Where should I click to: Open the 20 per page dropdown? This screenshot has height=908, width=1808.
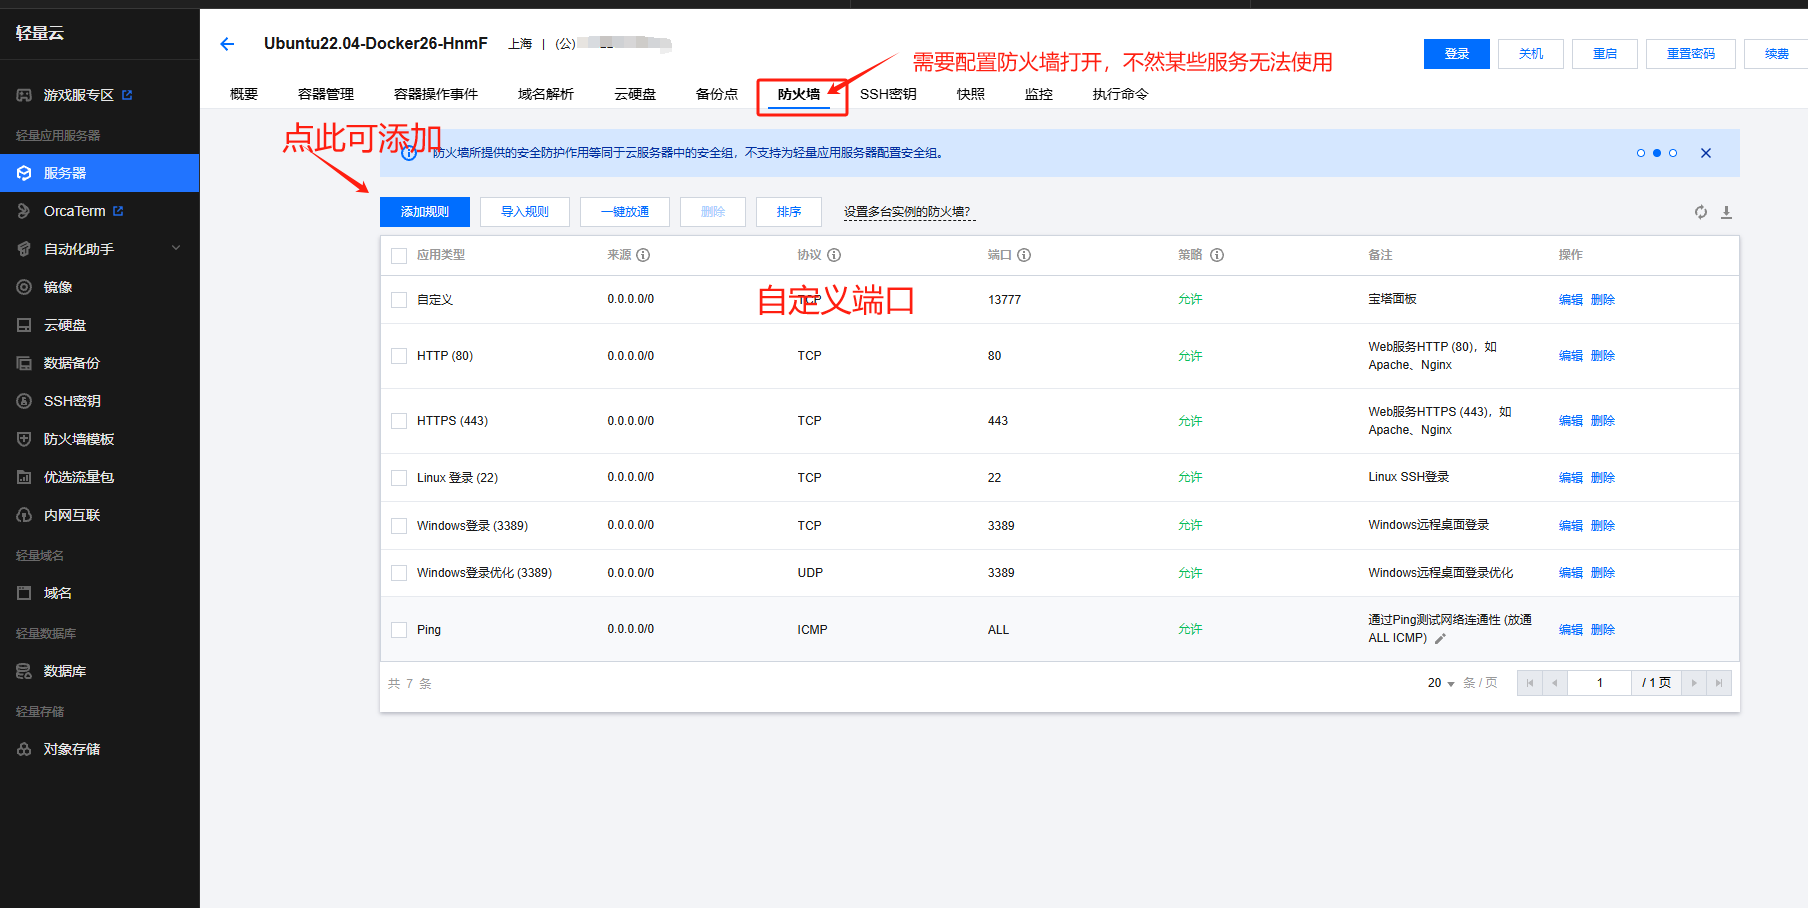[1441, 683]
